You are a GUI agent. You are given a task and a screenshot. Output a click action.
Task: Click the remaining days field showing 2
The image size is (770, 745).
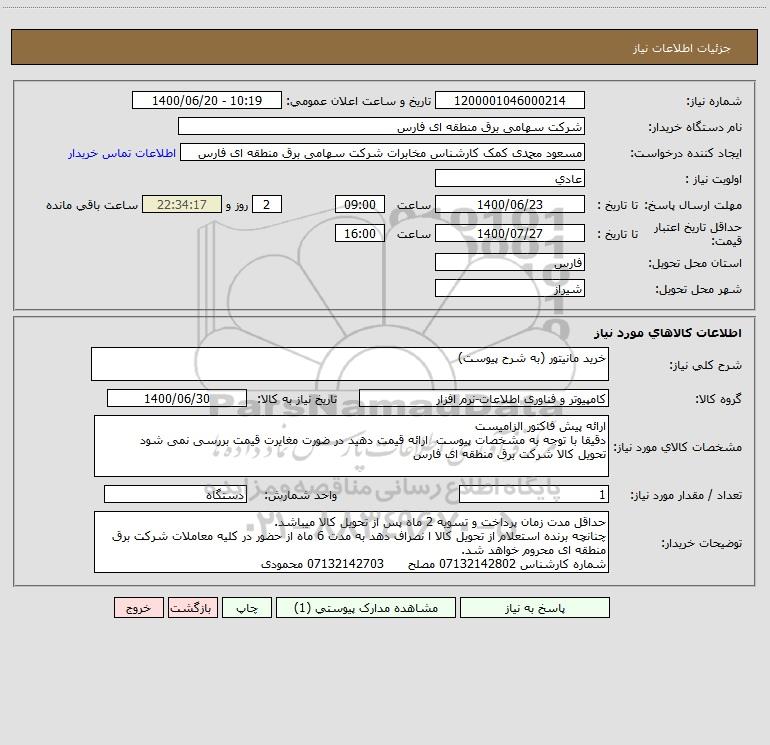[x=267, y=204]
